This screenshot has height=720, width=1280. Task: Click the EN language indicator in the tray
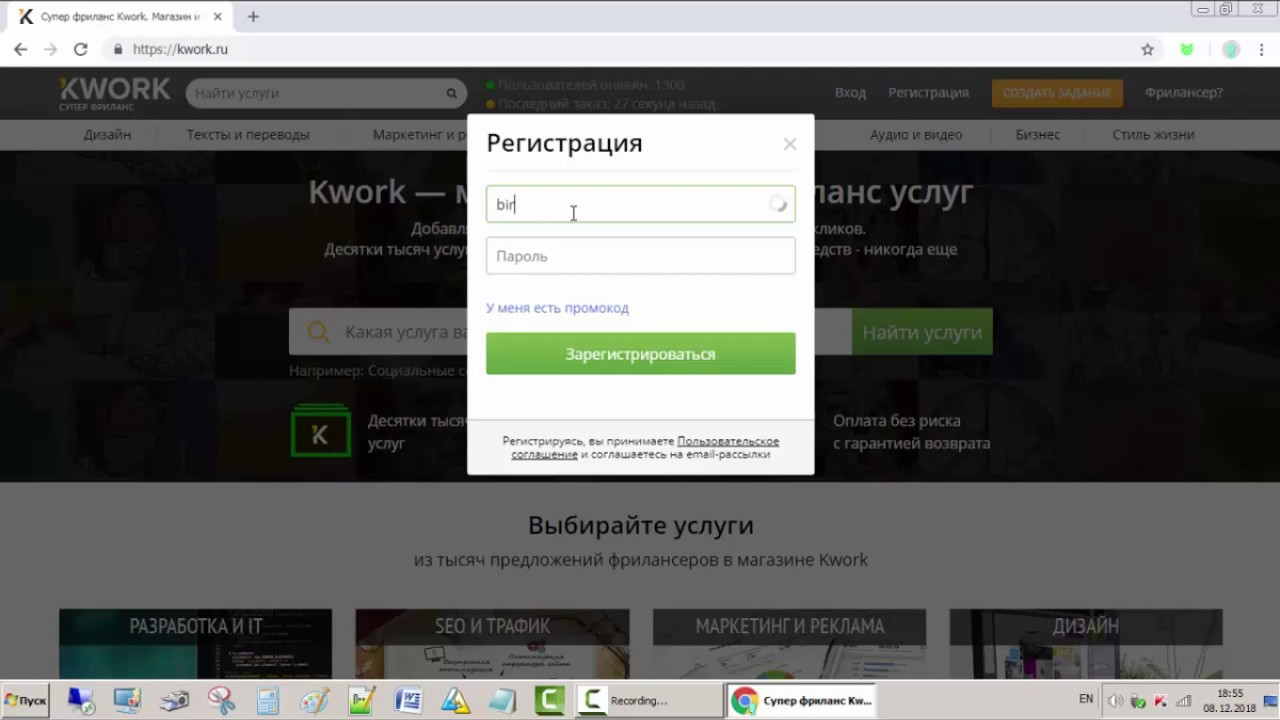point(1086,699)
